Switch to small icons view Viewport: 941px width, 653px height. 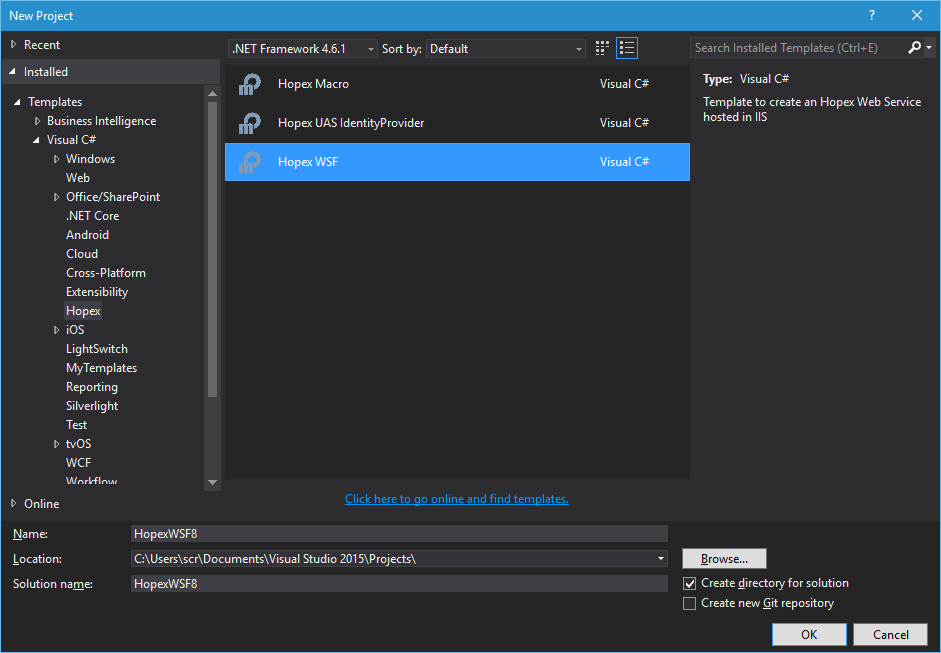[x=602, y=48]
